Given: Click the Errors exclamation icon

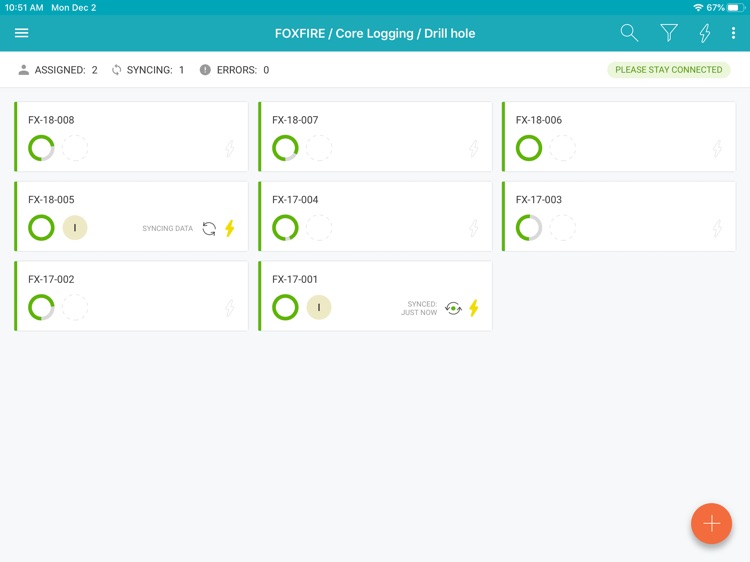Looking at the screenshot, I should coord(205,70).
